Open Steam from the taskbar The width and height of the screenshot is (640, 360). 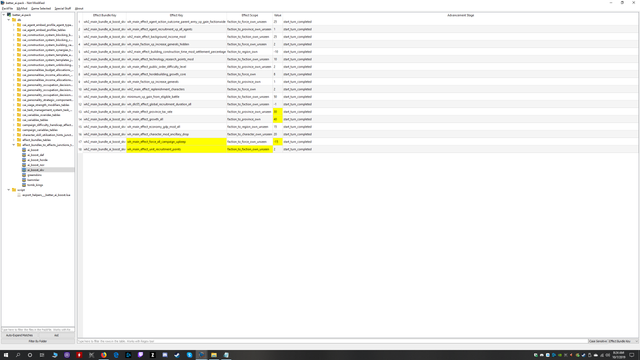point(177,355)
